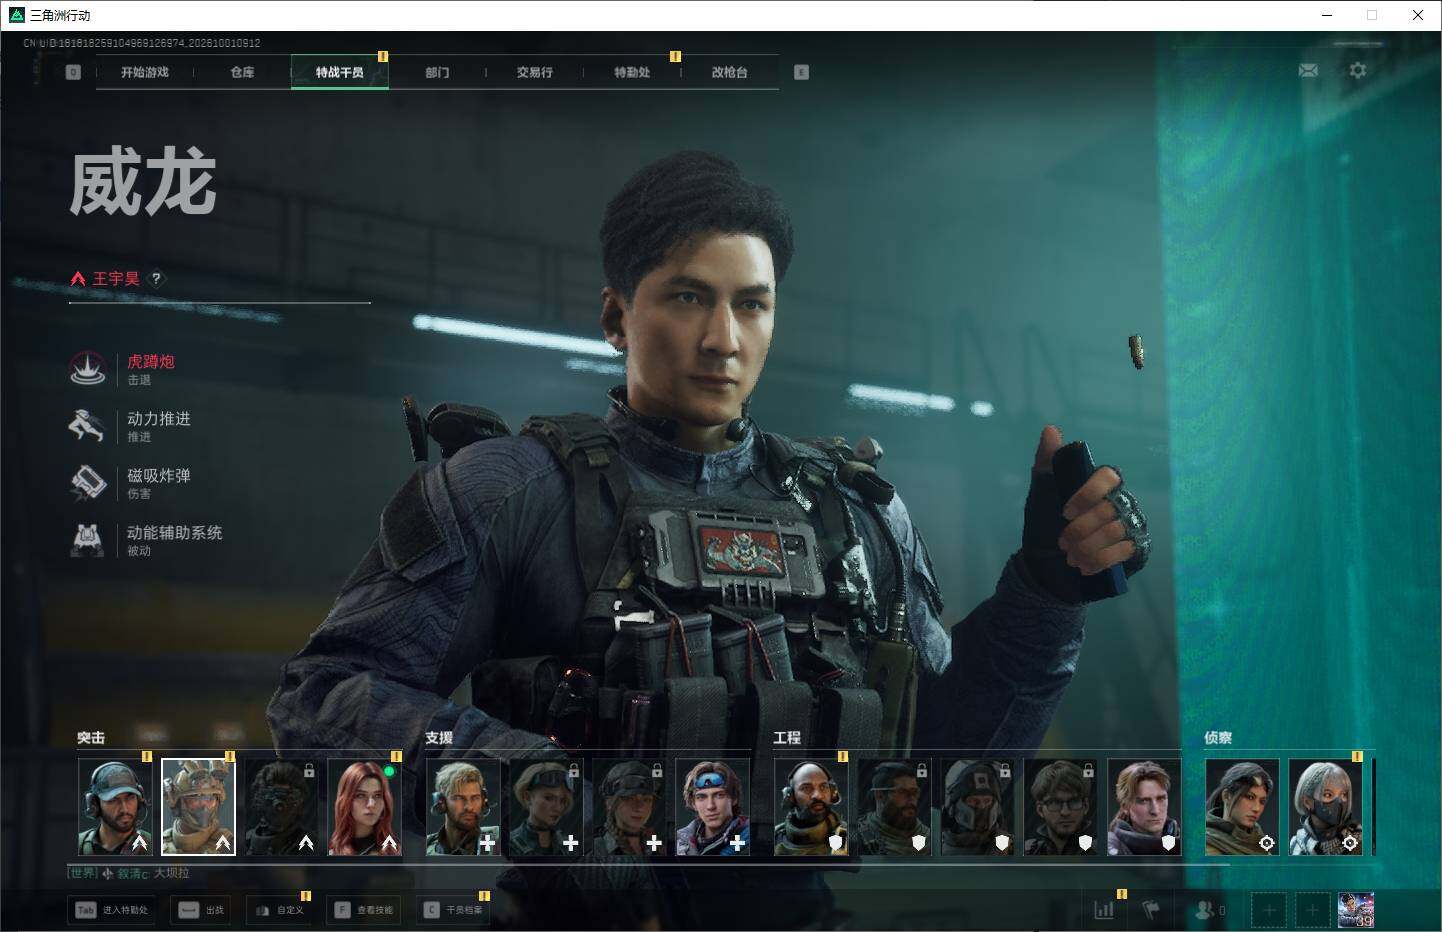This screenshot has width=1442, height=932.
Task: Open the mail envelope icon
Action: click(x=1308, y=71)
